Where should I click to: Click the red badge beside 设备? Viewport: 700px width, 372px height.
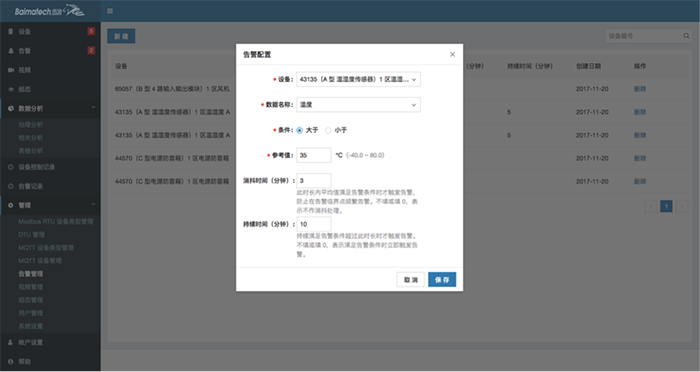pos(91,31)
